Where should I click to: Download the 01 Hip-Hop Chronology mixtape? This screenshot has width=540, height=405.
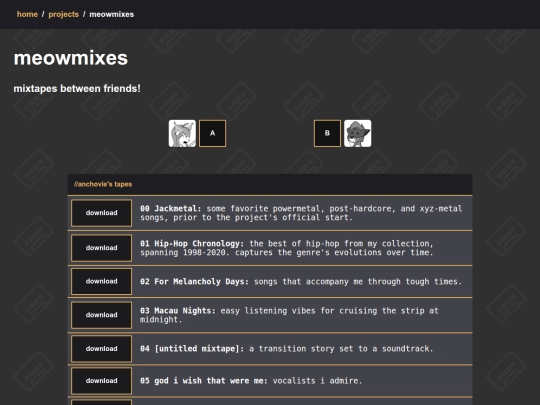coord(101,248)
